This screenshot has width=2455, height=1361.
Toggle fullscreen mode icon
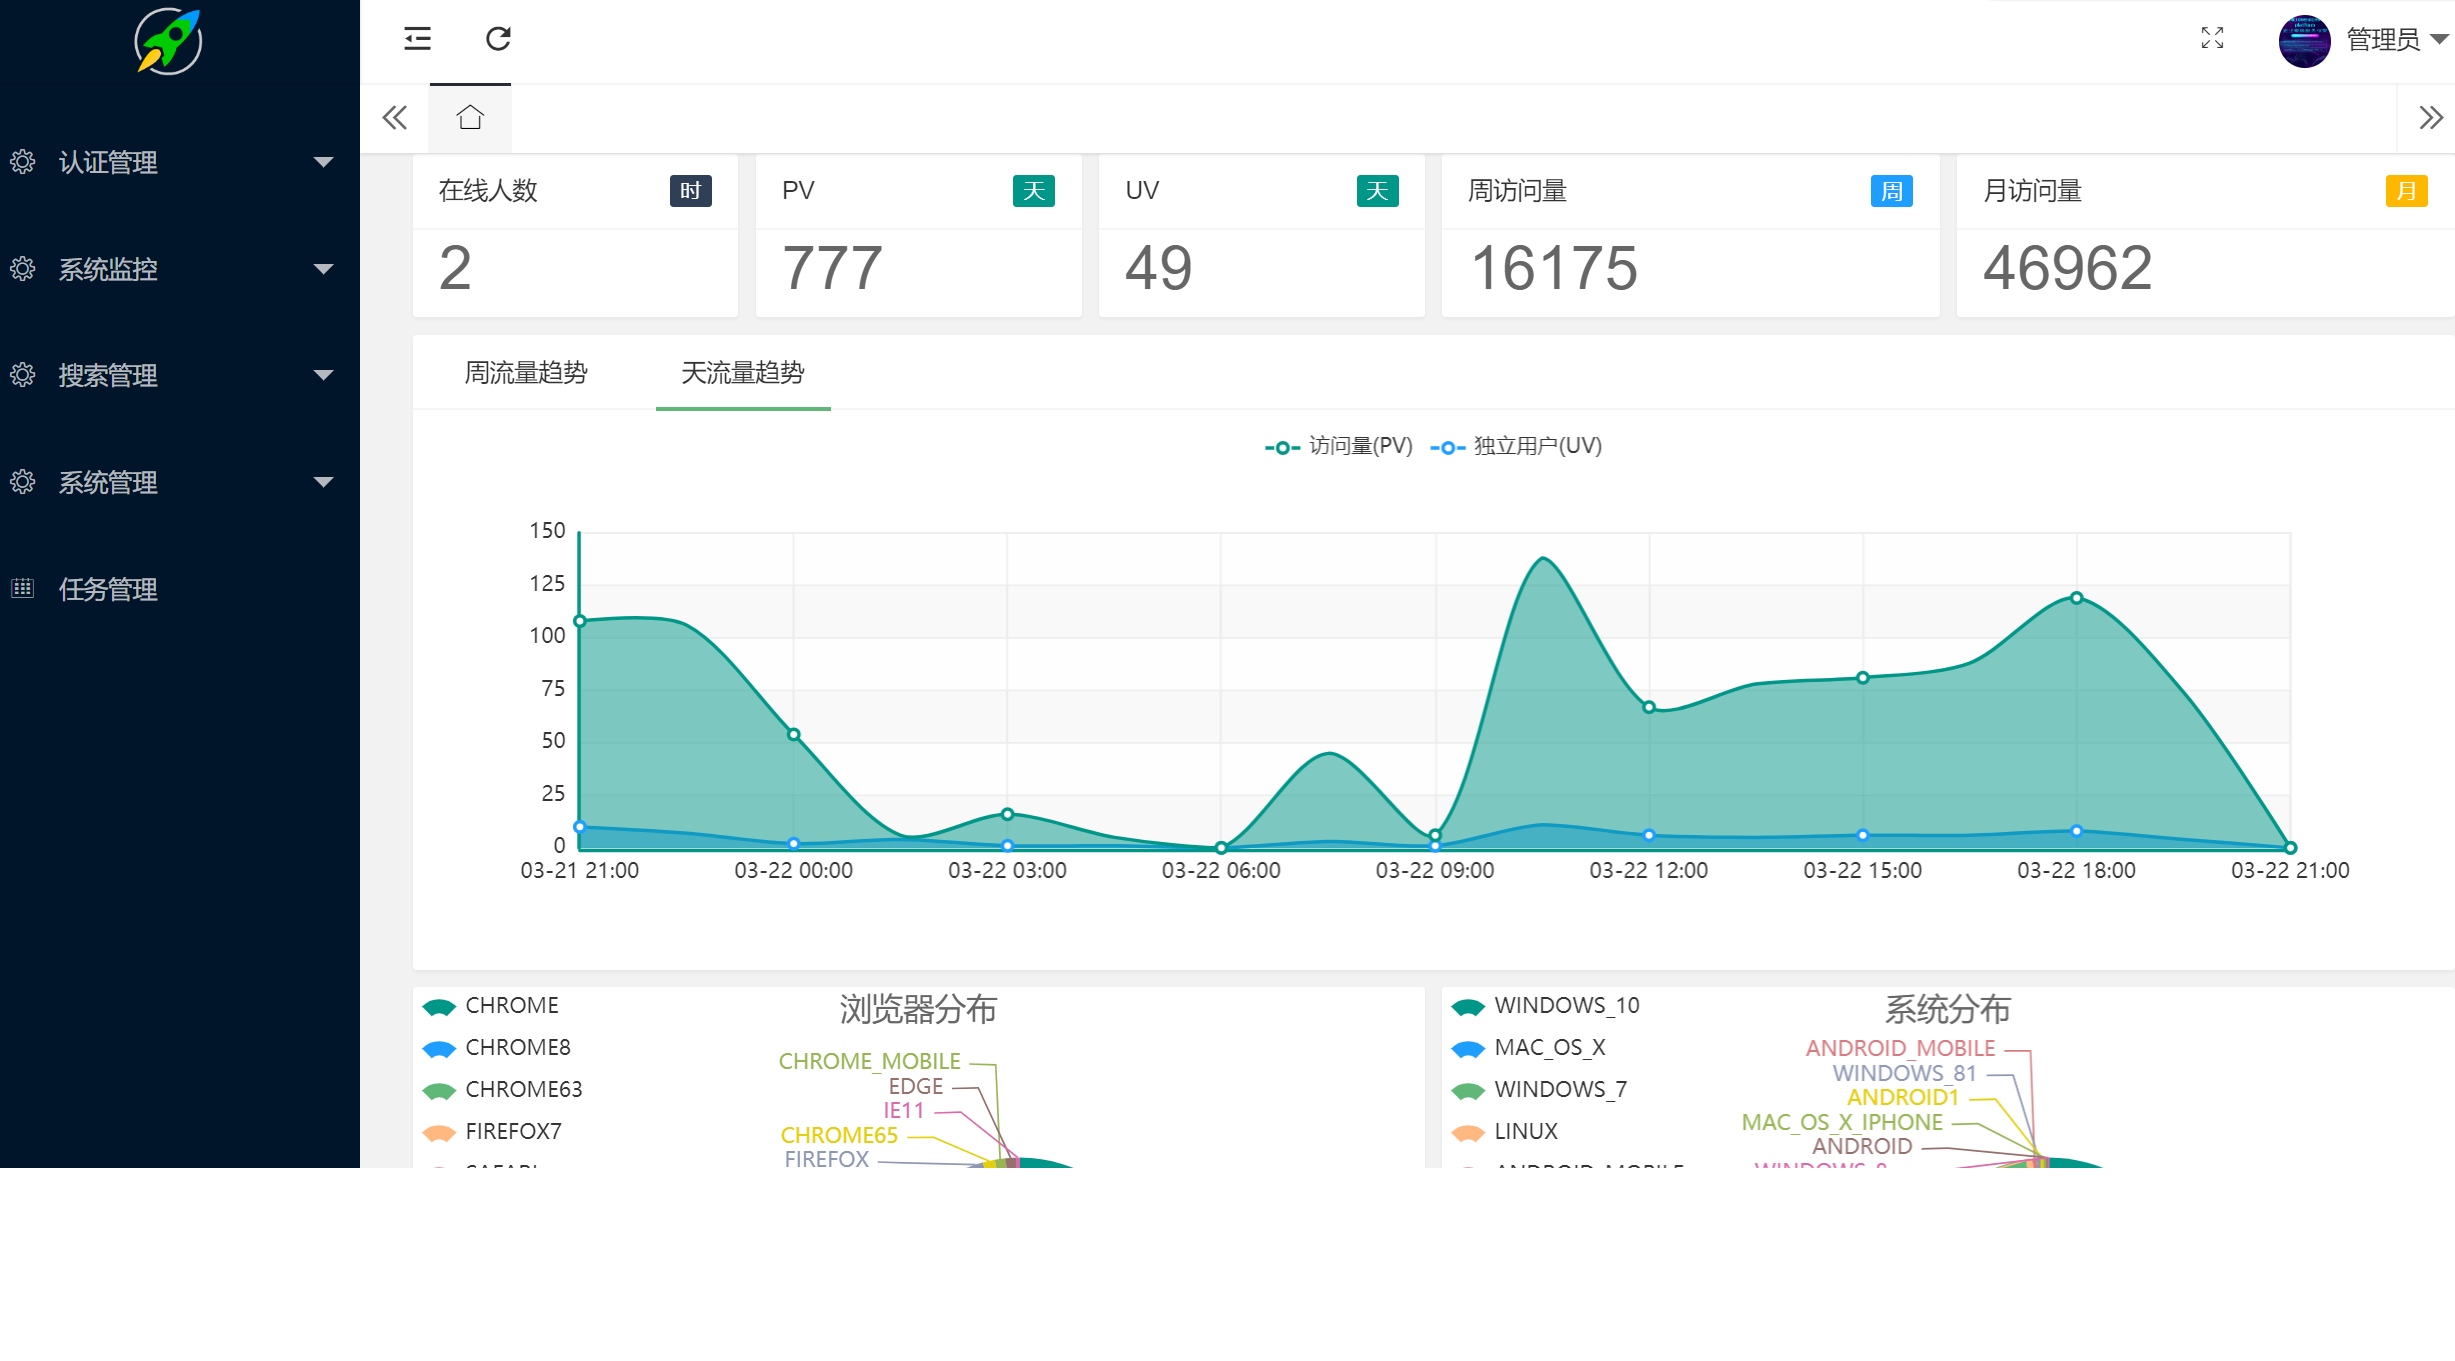(2212, 38)
